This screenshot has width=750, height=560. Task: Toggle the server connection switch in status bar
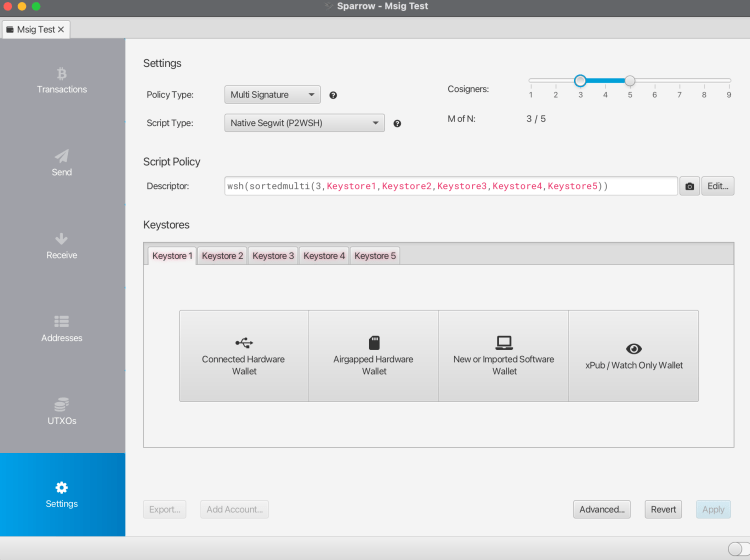(x=738, y=549)
